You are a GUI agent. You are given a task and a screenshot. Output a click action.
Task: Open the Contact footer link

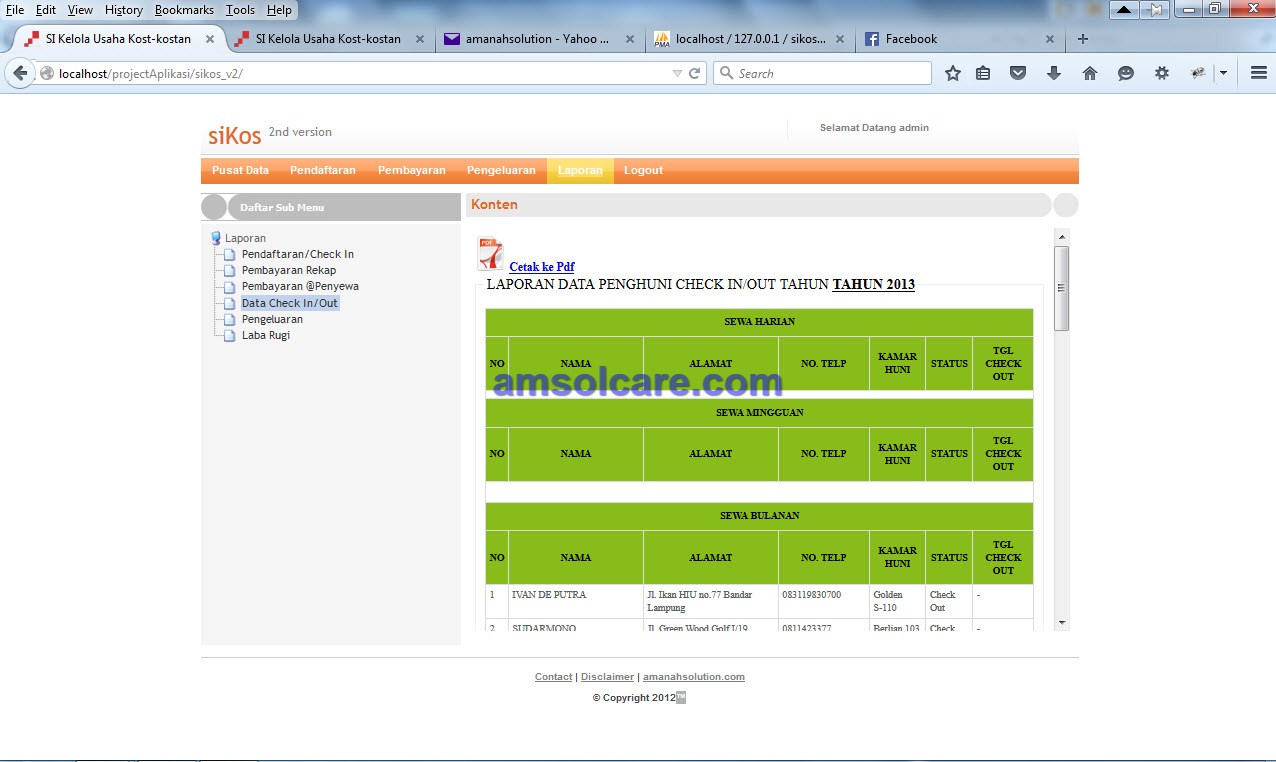click(x=554, y=677)
